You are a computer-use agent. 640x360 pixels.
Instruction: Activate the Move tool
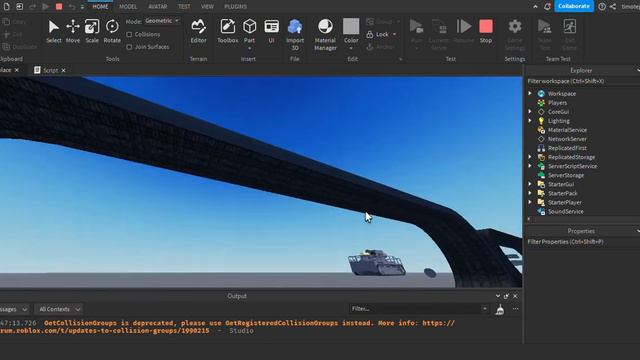[x=73, y=31]
